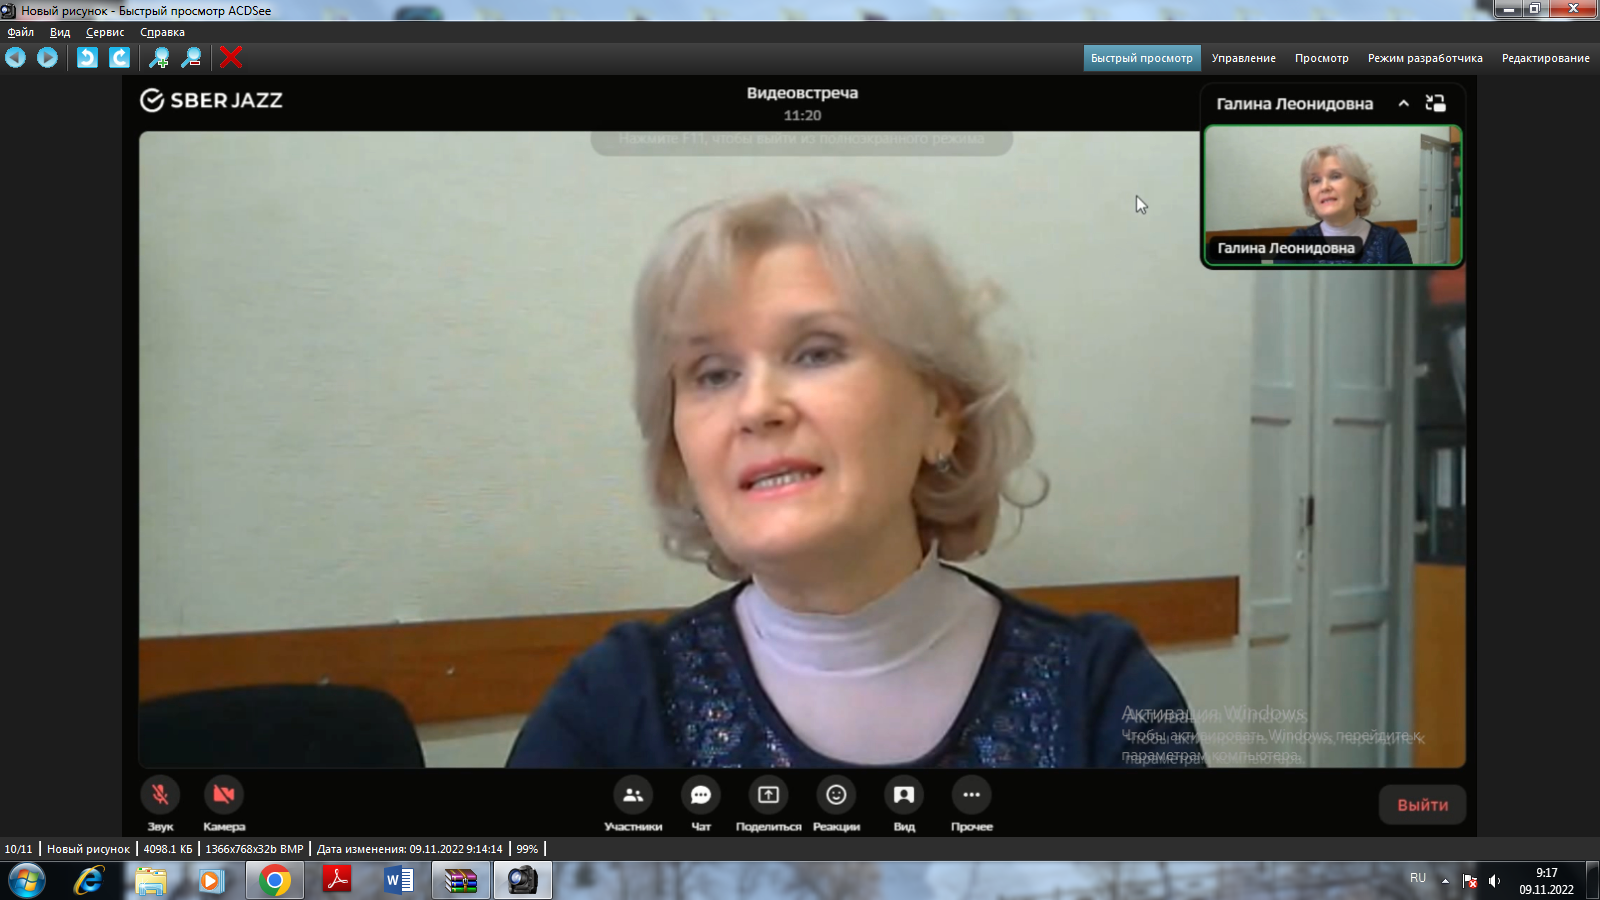Open the Реакции emoji reactions
The width and height of the screenshot is (1600, 900).
[836, 795]
